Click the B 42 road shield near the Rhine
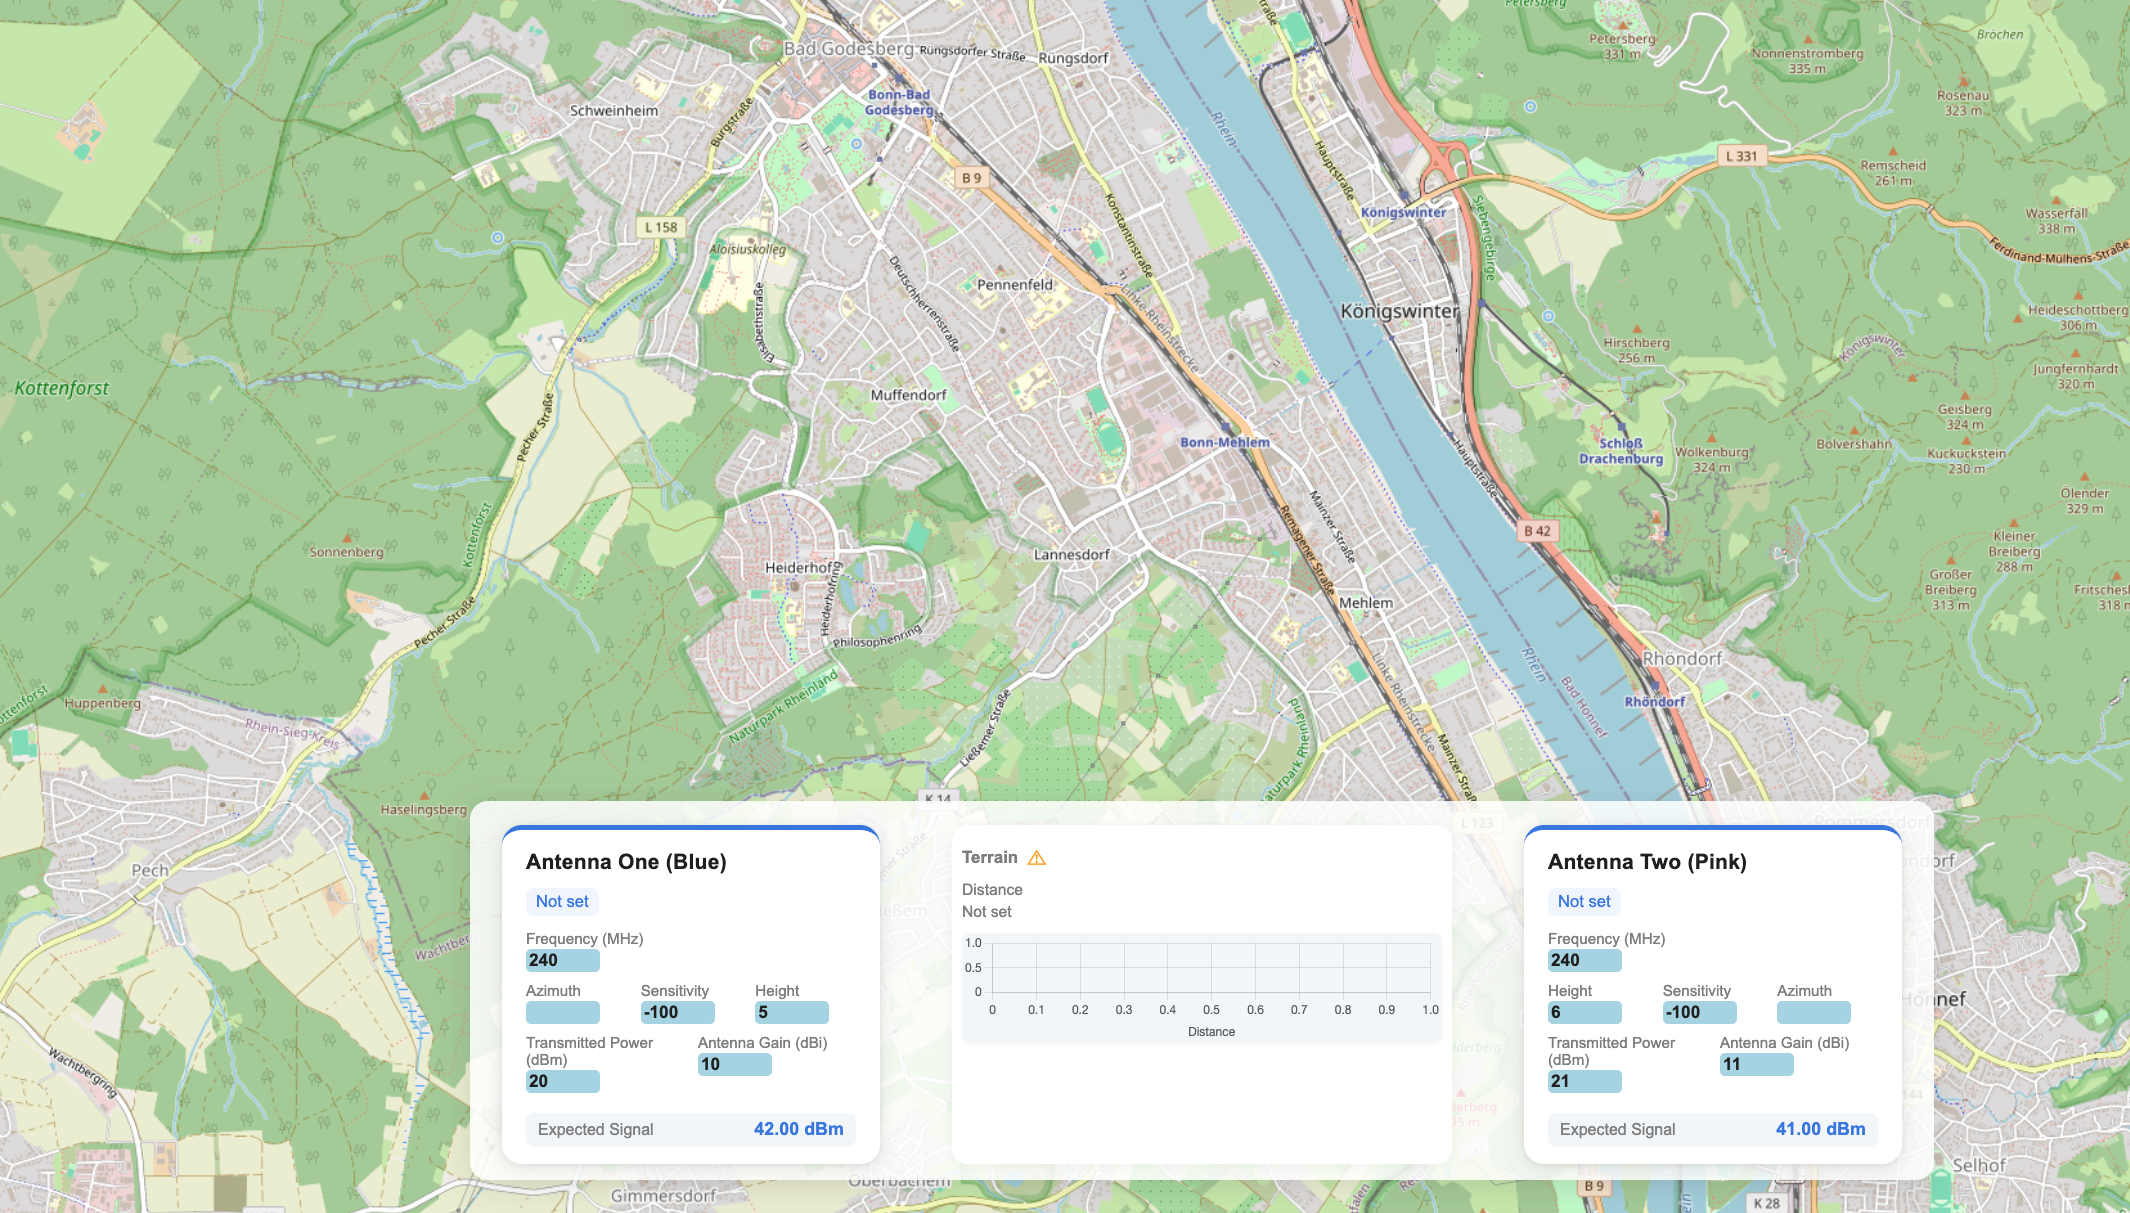 point(1537,531)
